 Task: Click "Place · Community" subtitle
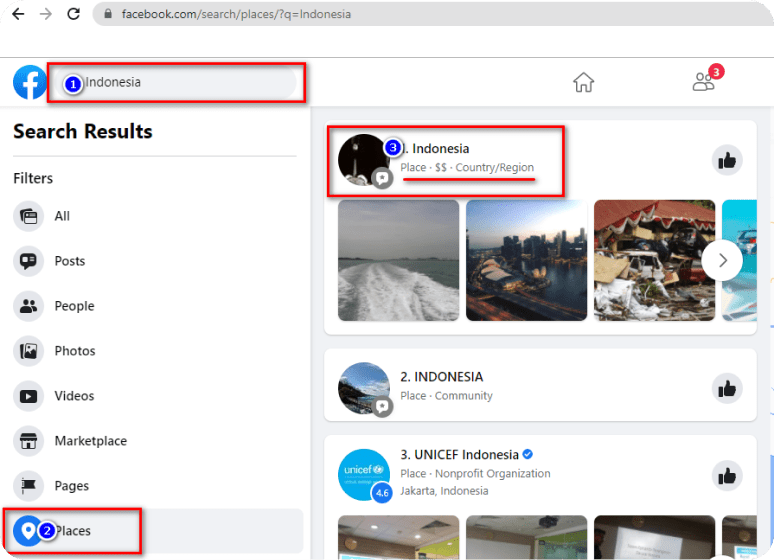coord(446,396)
